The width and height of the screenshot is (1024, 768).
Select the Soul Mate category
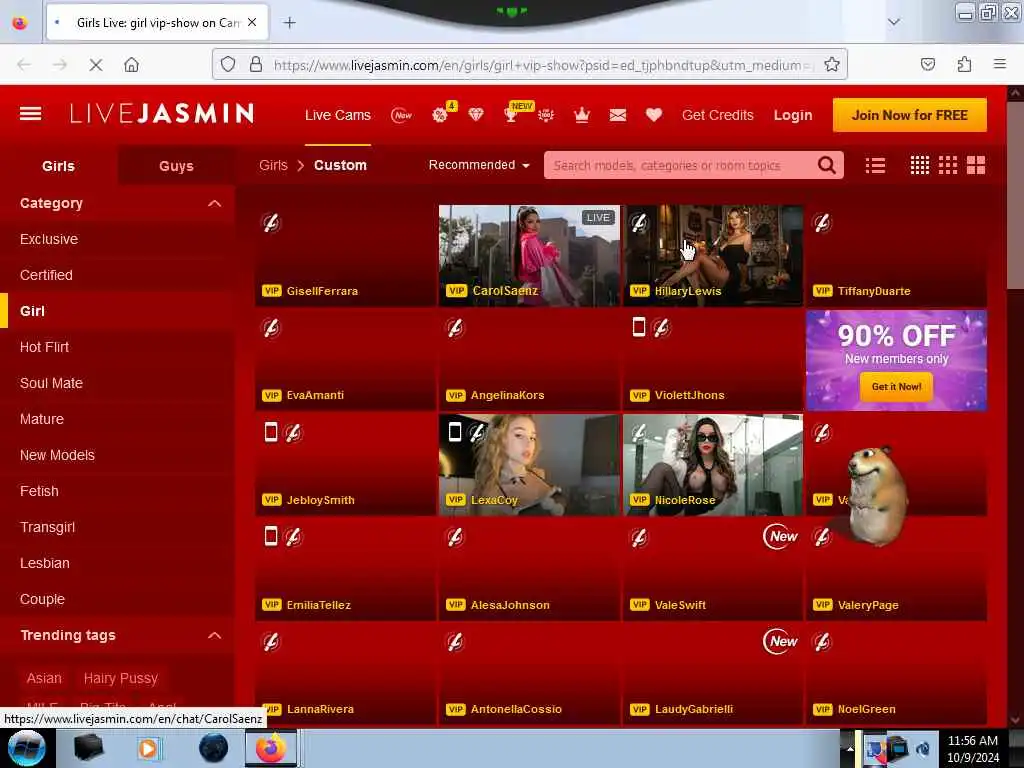[x=51, y=383]
